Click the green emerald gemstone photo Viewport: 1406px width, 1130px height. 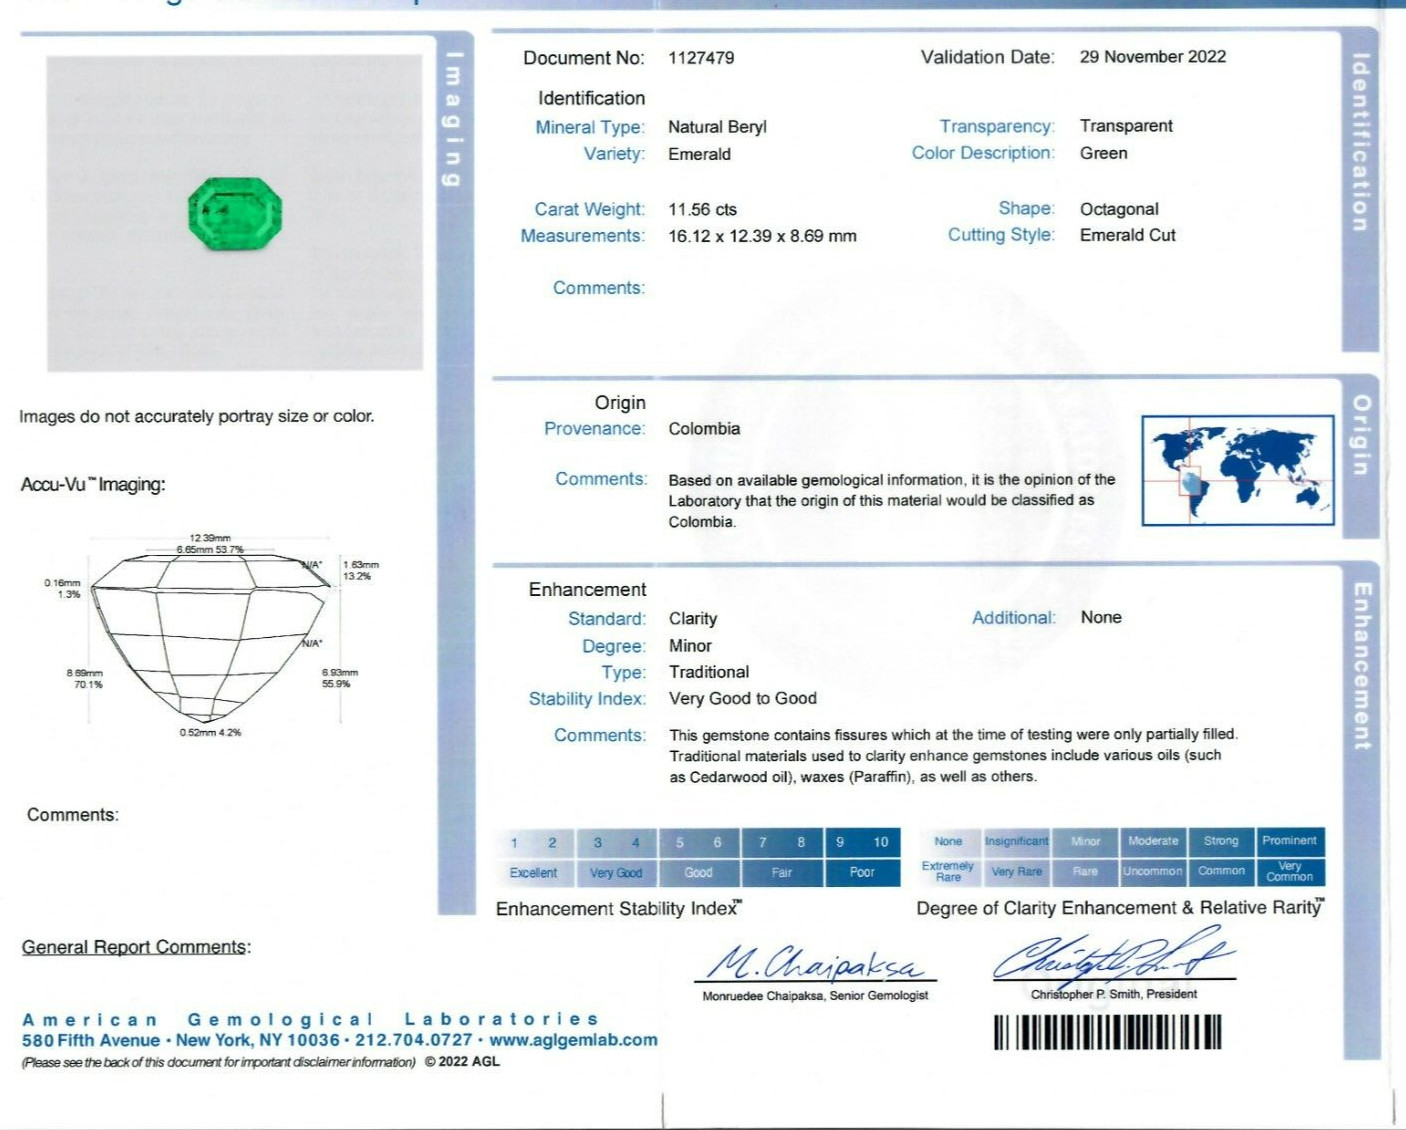235,214
